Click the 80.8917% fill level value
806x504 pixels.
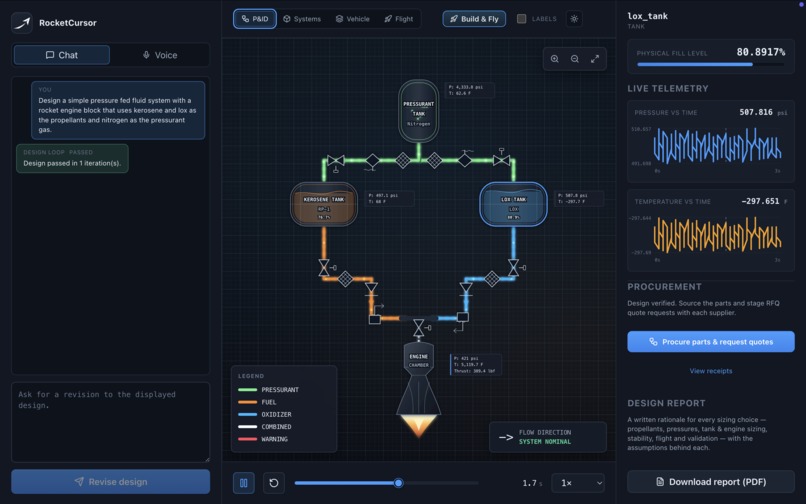tap(761, 52)
